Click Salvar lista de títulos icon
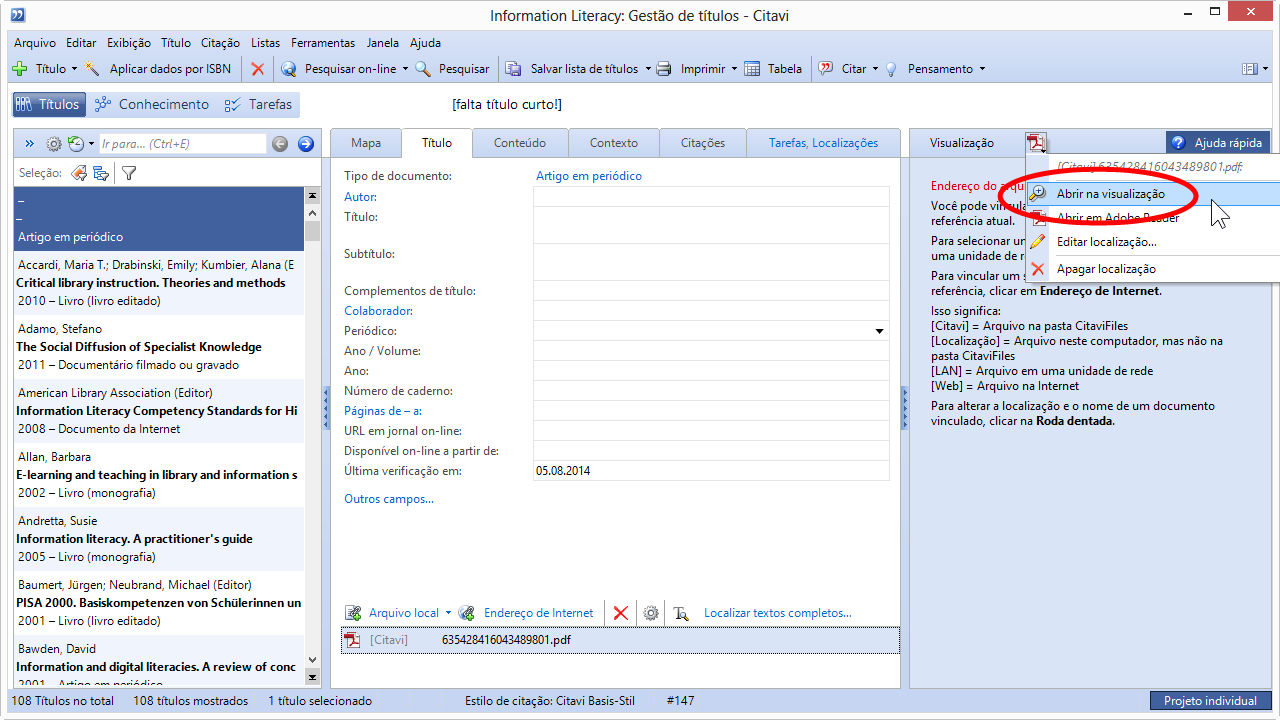The width and height of the screenshot is (1280, 720). pos(513,69)
